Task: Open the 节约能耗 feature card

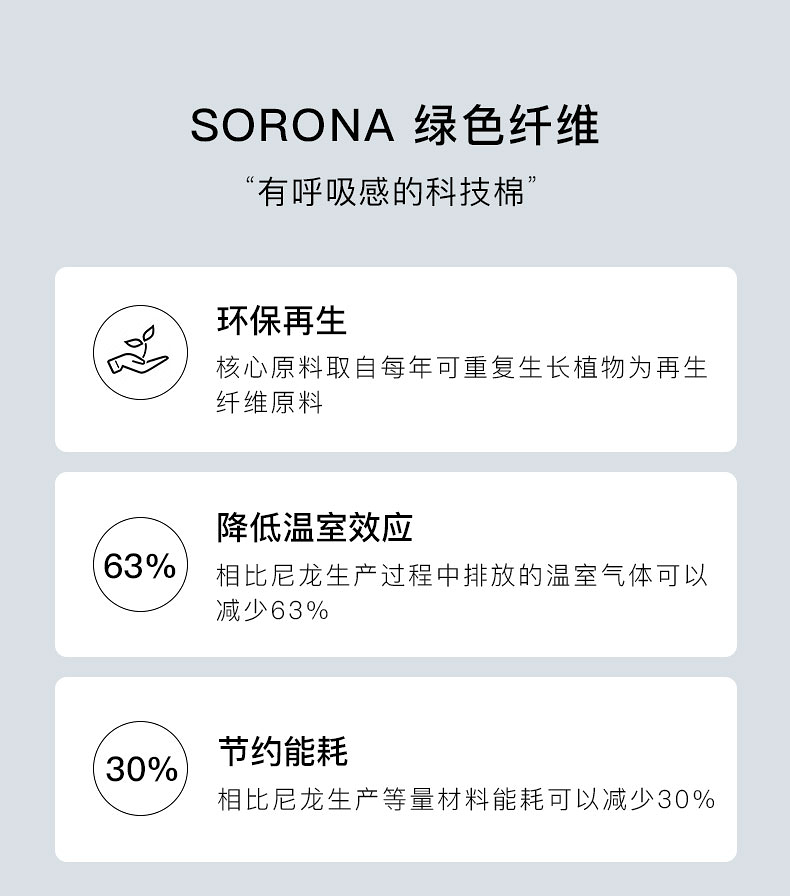Action: [396, 769]
